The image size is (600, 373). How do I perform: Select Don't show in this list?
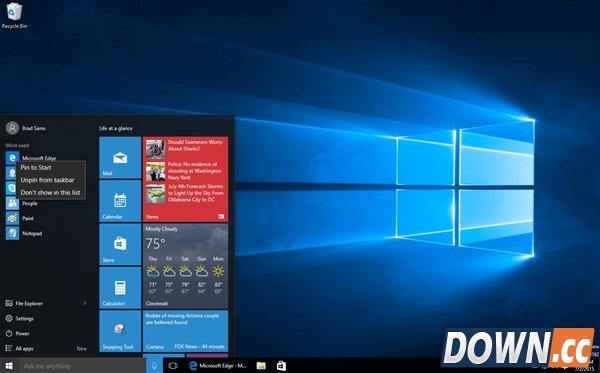pyautogui.click(x=51, y=192)
